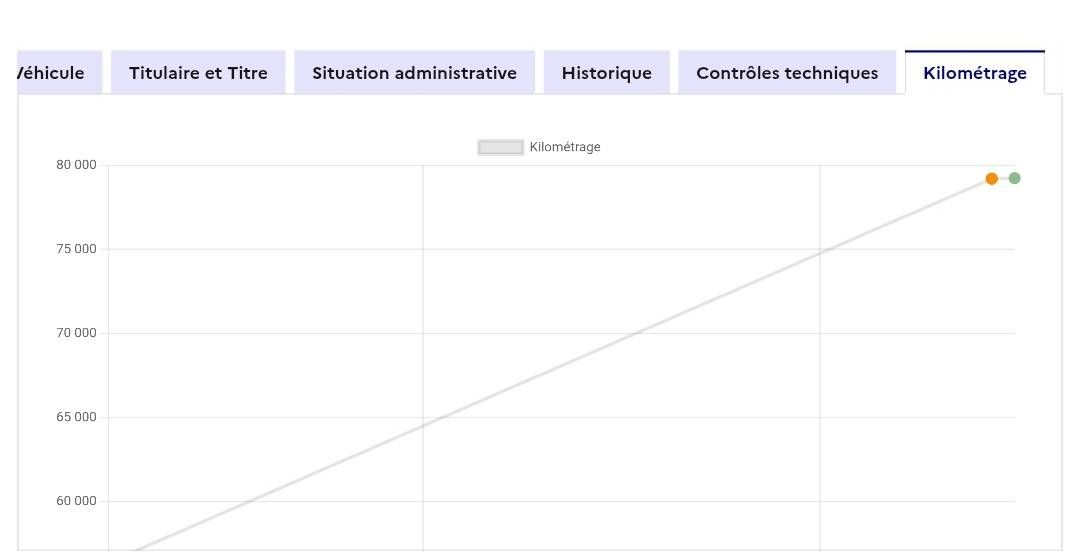Click mileage line where it crosses 60 000 gridline
The image size is (1080, 553).
(x=246, y=501)
